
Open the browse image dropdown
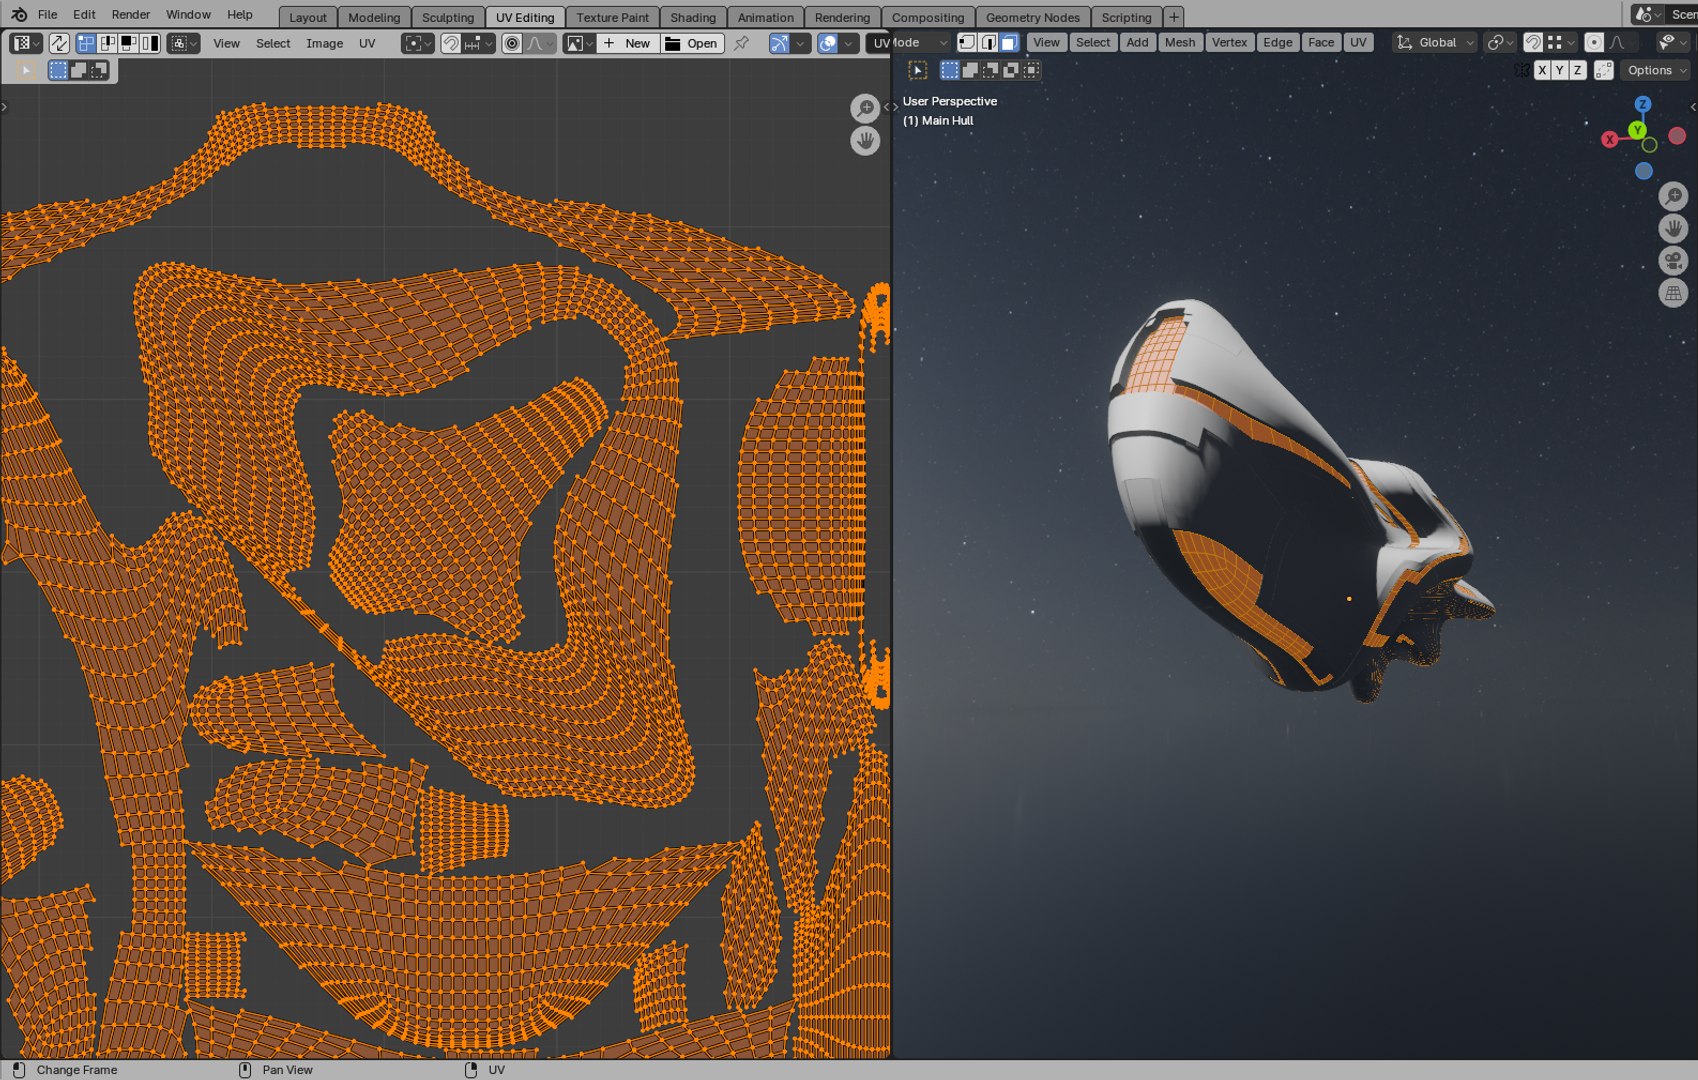[x=579, y=43]
